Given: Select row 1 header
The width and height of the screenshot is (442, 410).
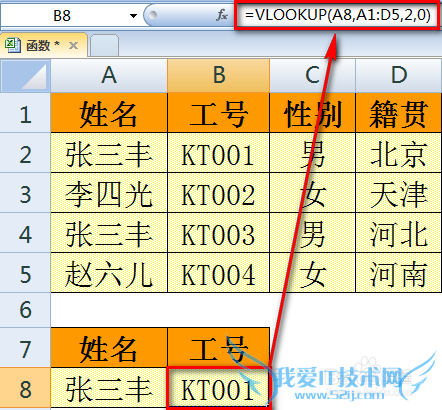Looking at the screenshot, I should (25, 113).
